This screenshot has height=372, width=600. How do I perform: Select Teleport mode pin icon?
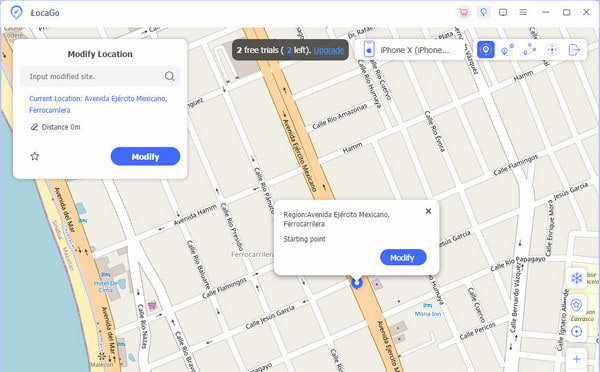[x=486, y=50]
